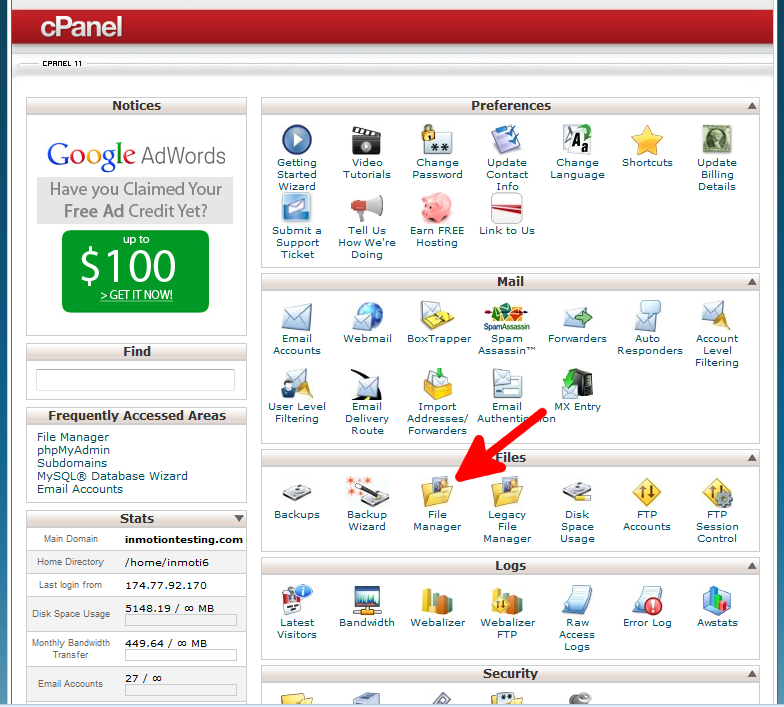Open the Latest Visitors icon

coord(297,600)
